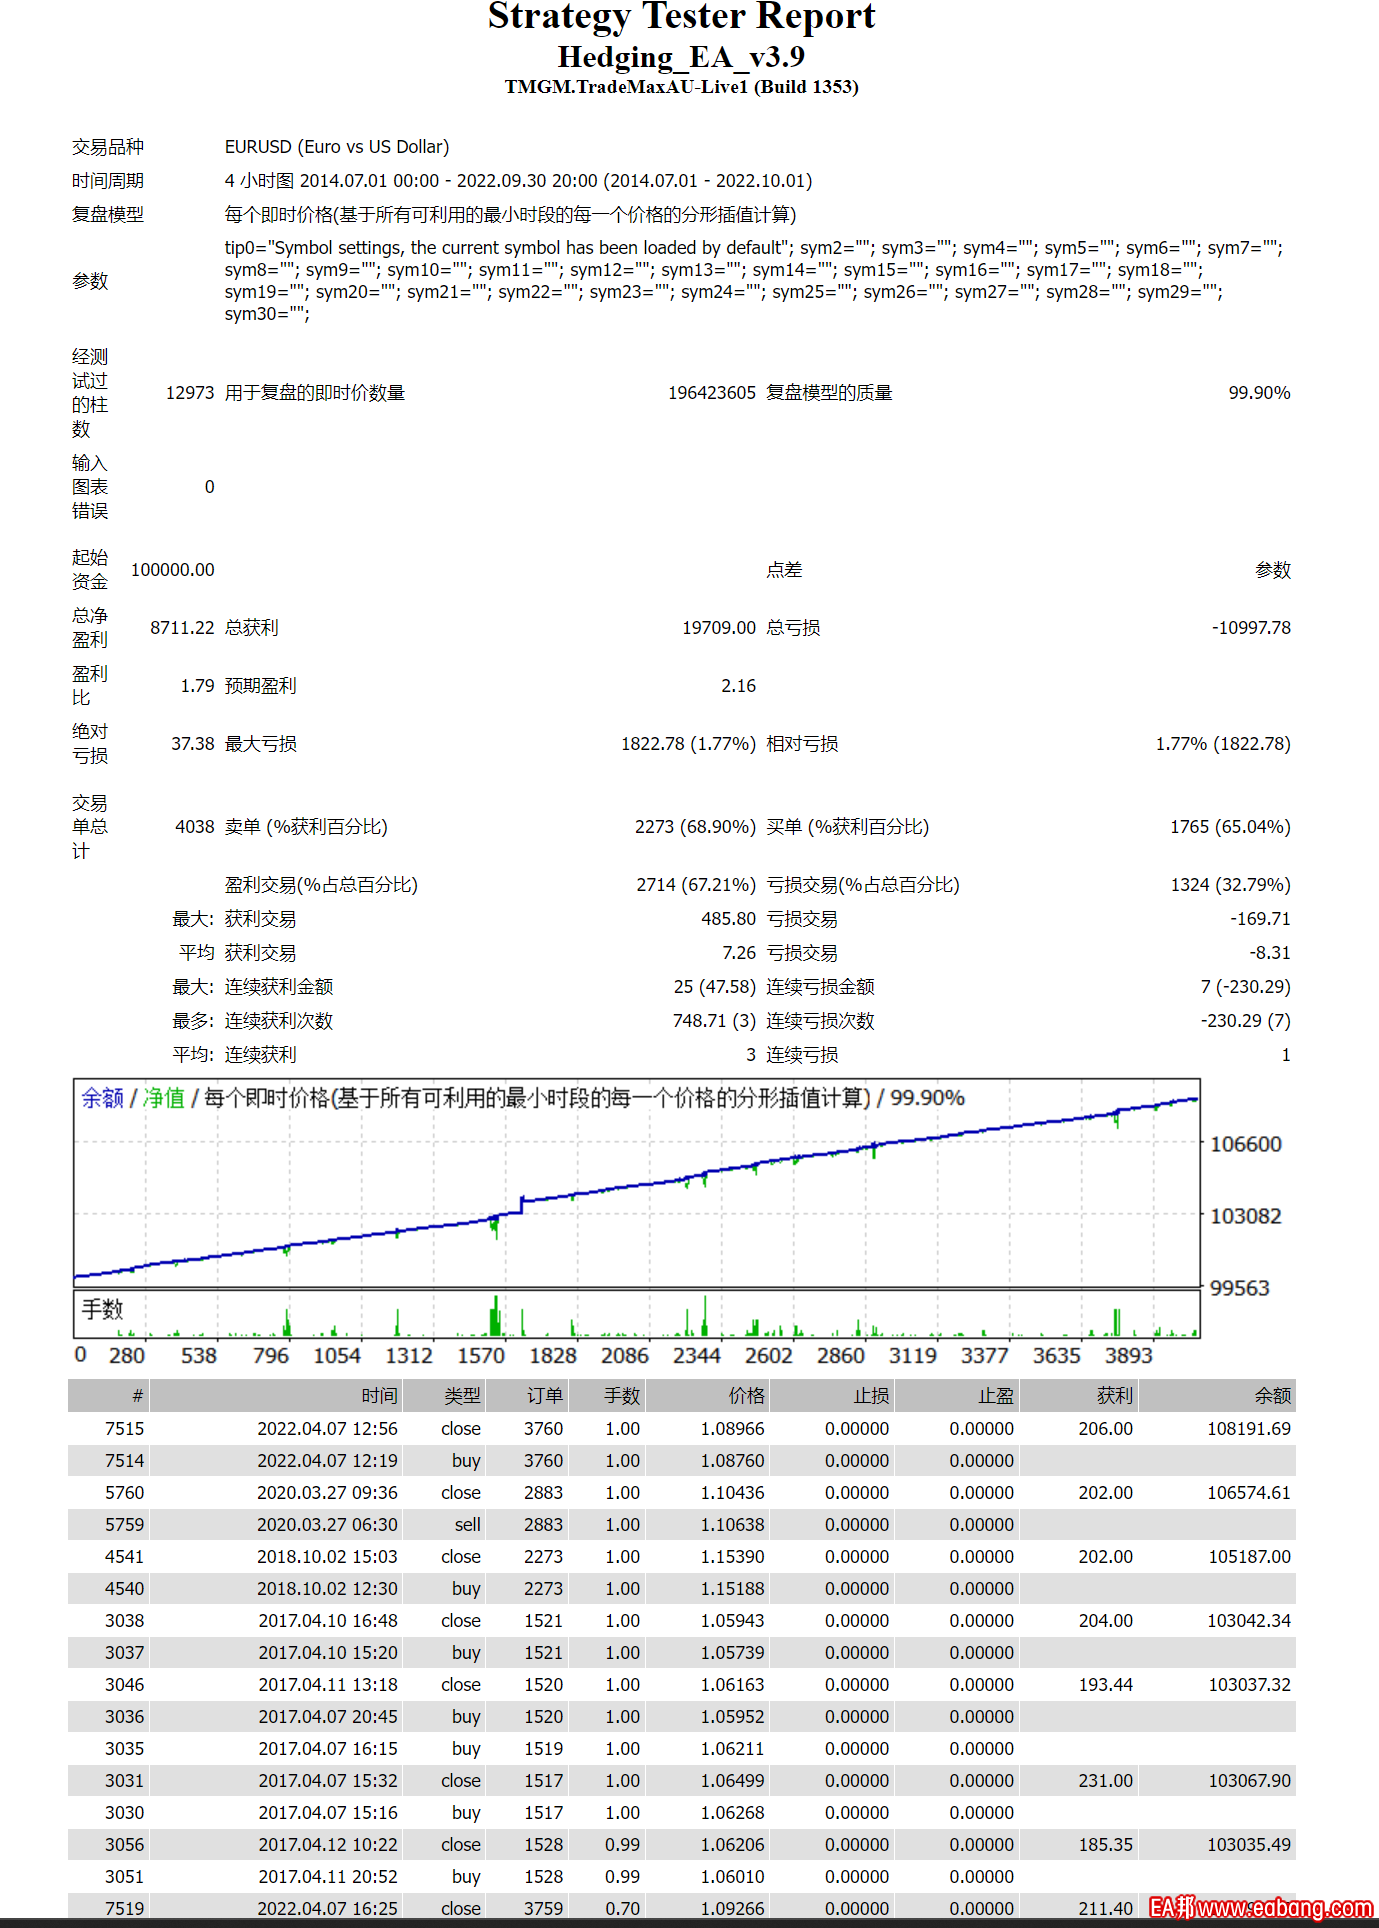1379x1928 pixels.
Task: Select the Hedging_EA_v3.9 heading
Action: click(681, 57)
